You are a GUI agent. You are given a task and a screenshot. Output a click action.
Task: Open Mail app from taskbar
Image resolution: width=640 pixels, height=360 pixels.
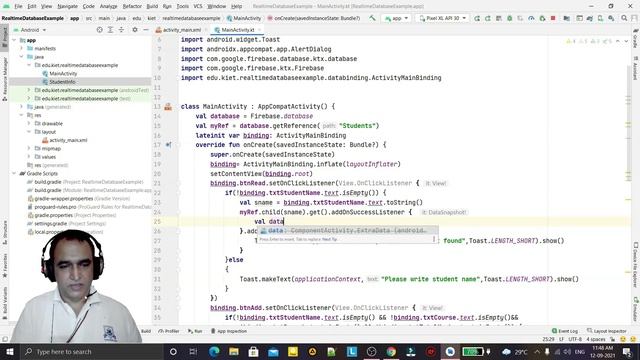click(x=273, y=351)
